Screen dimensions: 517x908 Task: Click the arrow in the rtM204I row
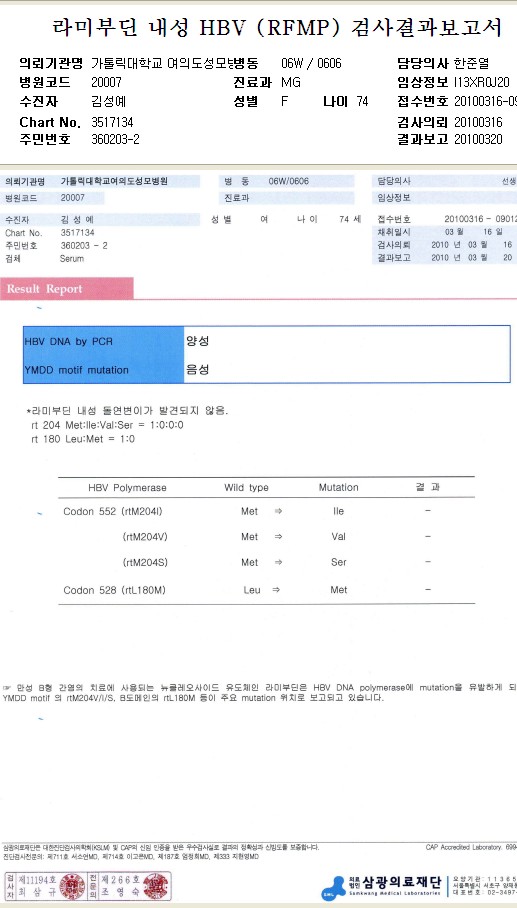coord(278,511)
